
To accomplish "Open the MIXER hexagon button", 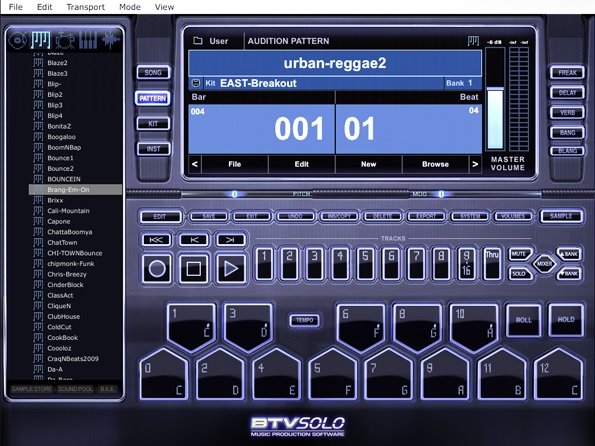I will coord(545,263).
